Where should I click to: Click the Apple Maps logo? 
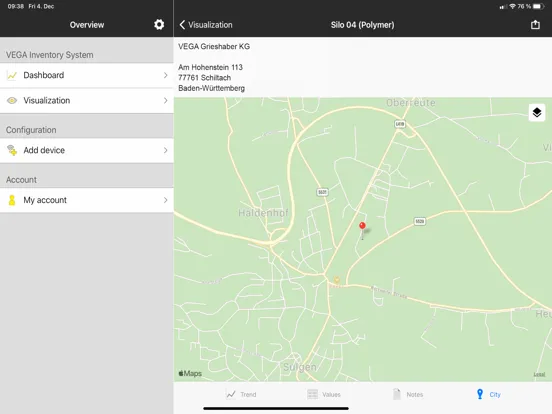click(190, 373)
